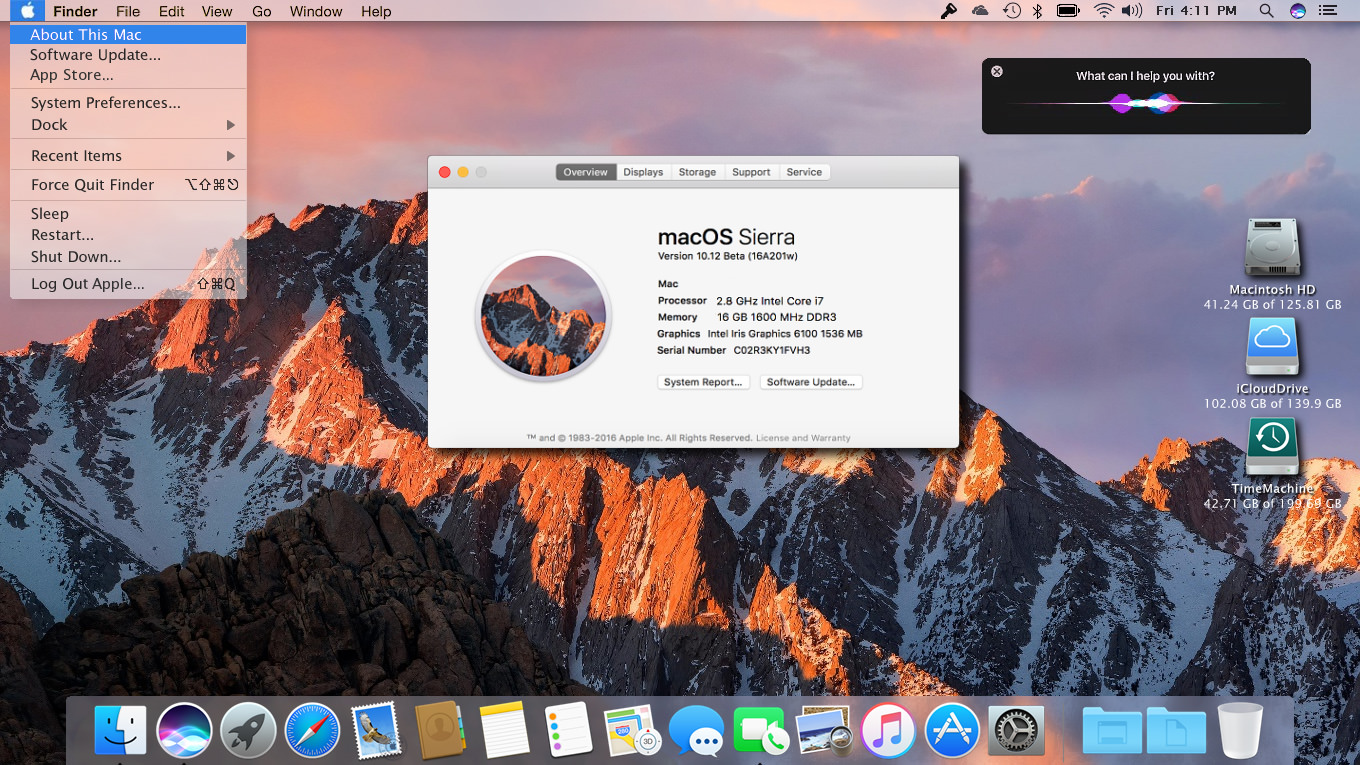1360x765 pixels.
Task: Choose Log Out Apple… menu item
Action: tap(128, 284)
